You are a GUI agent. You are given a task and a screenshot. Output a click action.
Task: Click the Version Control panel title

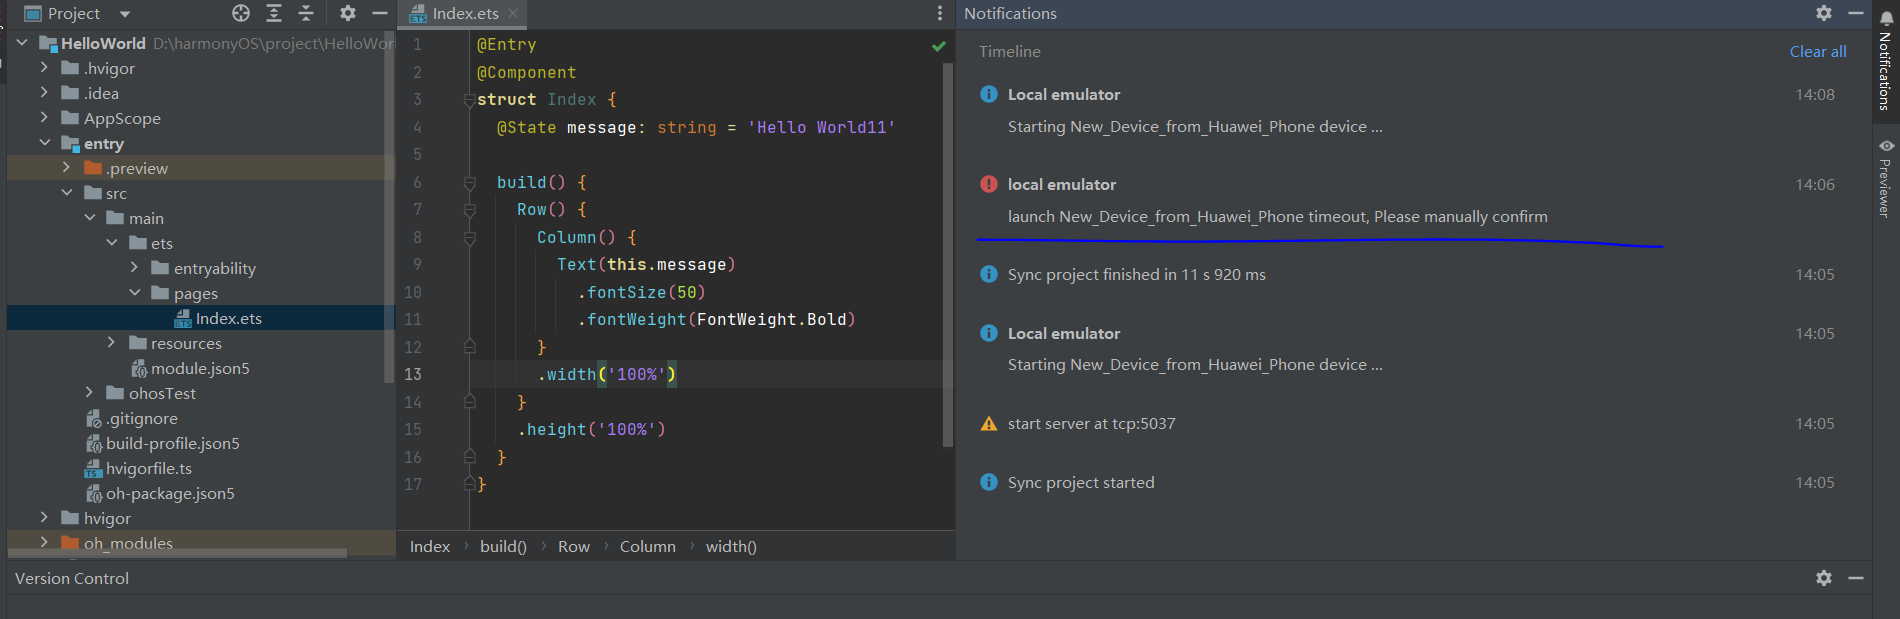click(x=72, y=578)
